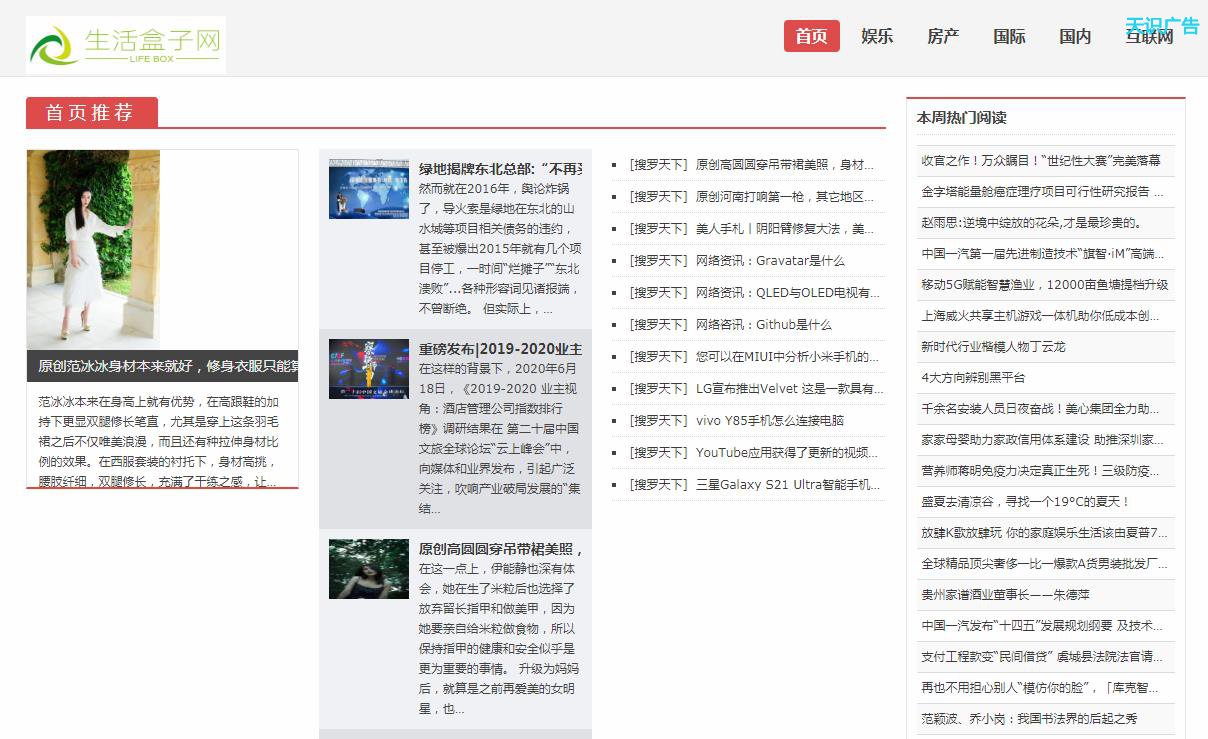Open list item 网络咨讯：Github是什么
This screenshot has height=739, width=1208.
764,324
